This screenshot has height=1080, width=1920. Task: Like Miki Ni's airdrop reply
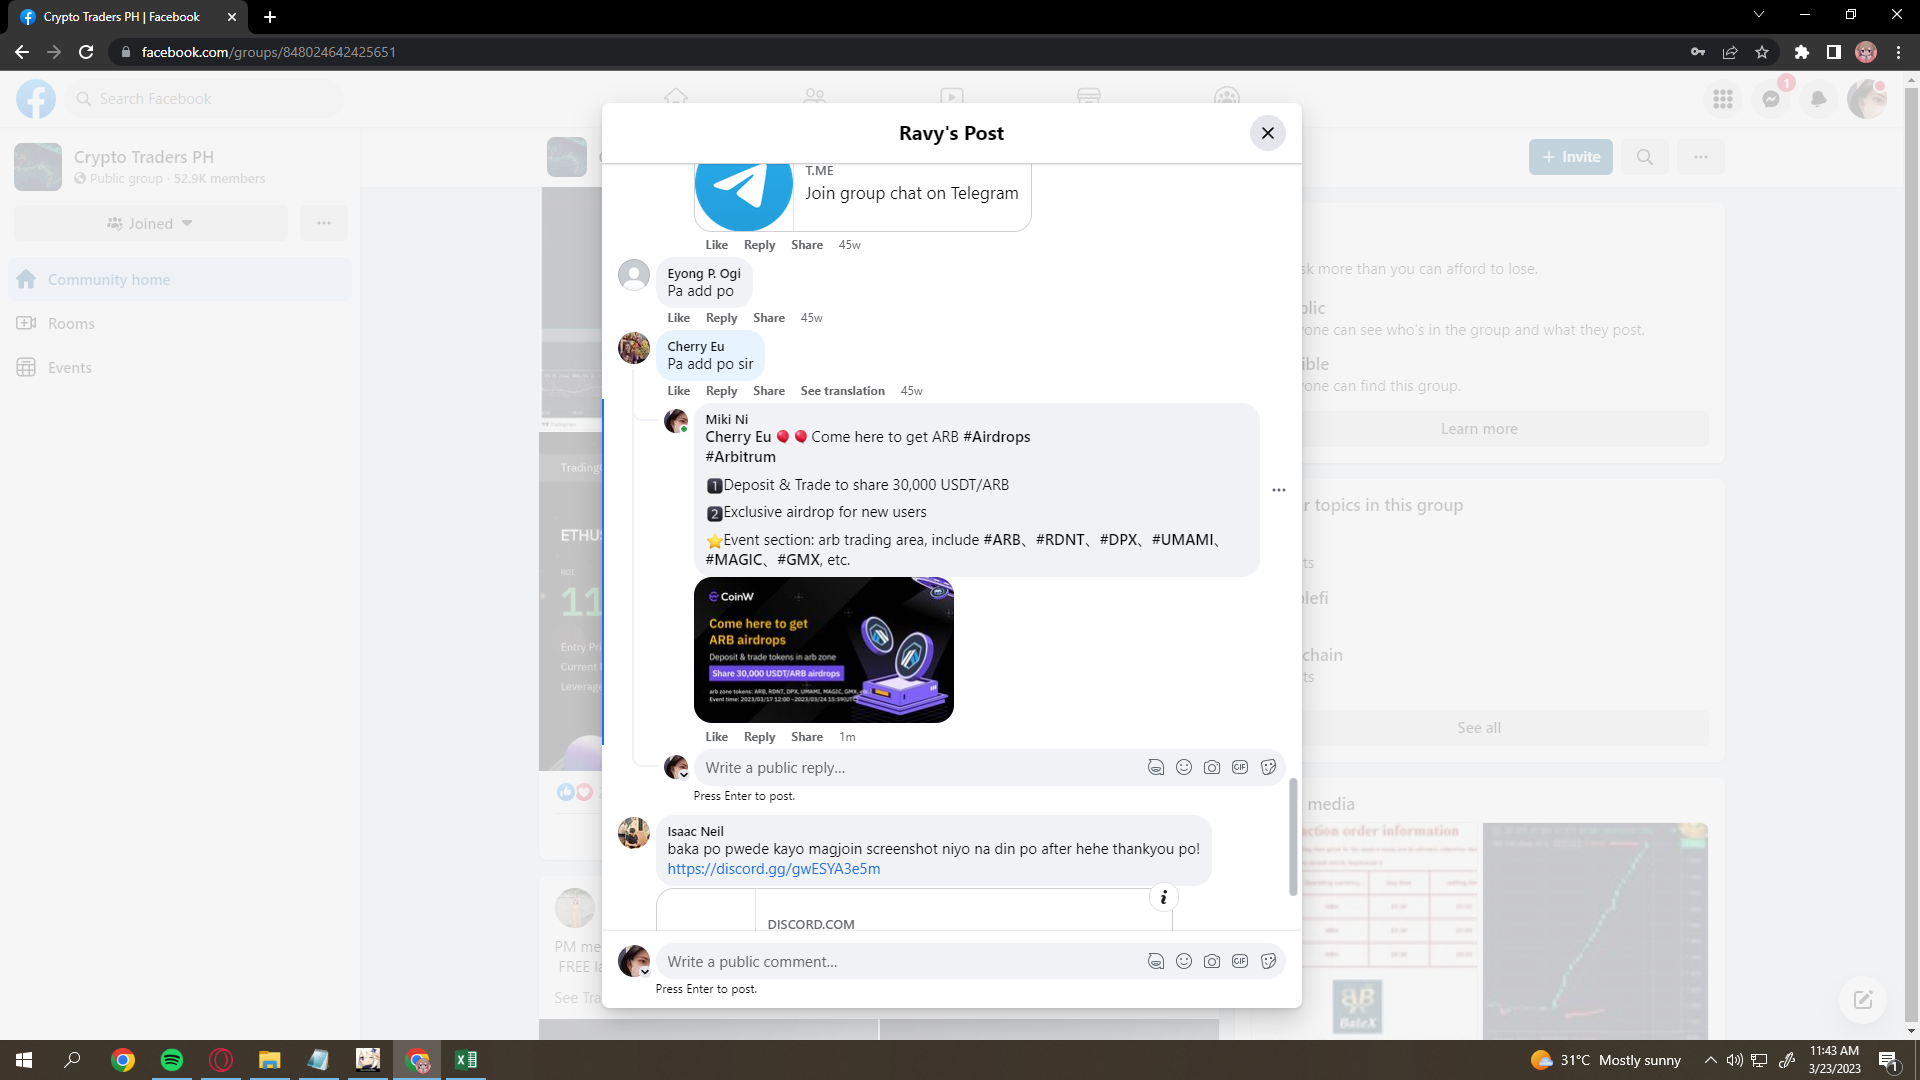click(x=716, y=737)
